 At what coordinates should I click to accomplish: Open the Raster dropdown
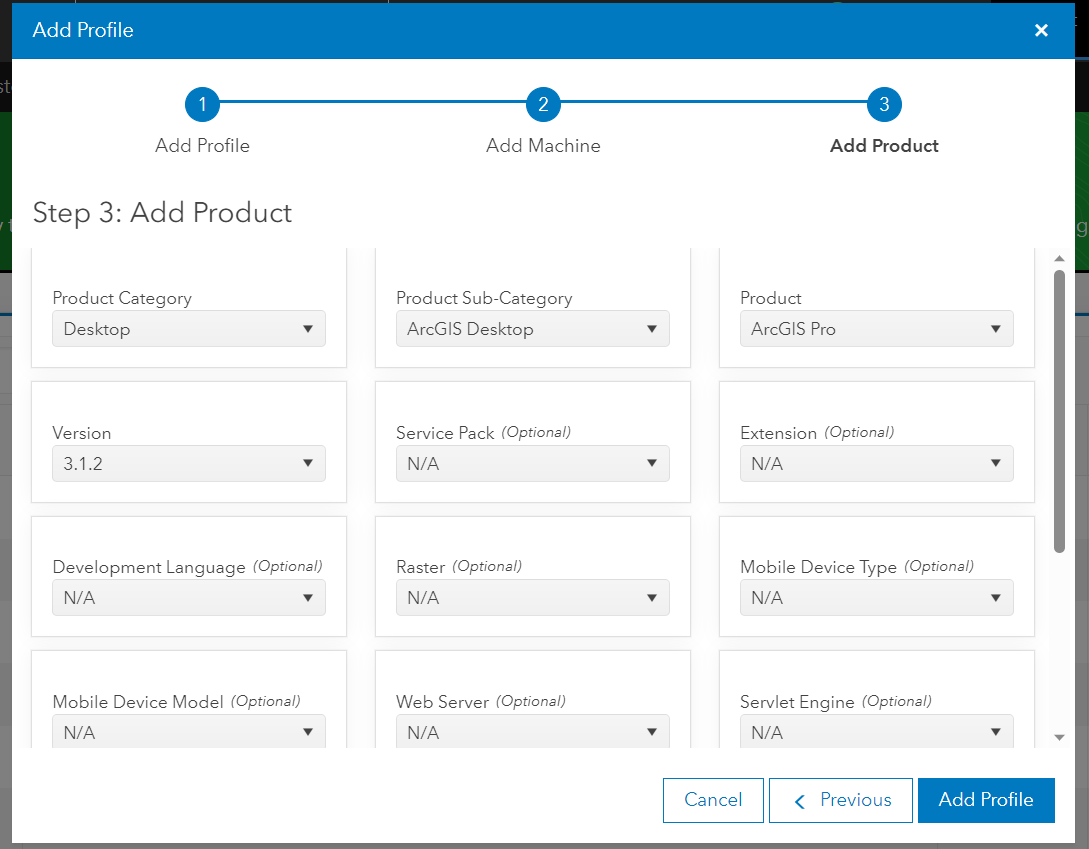pos(532,598)
